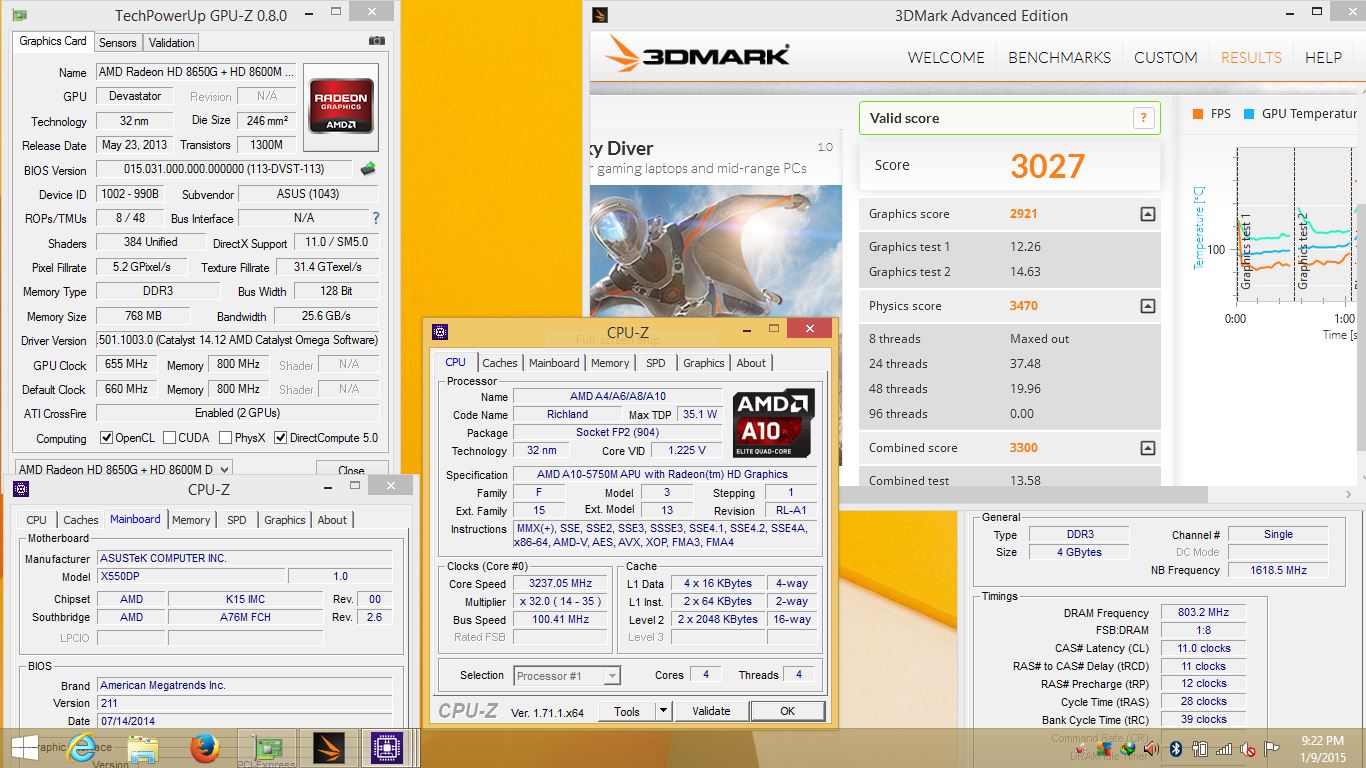The height and width of the screenshot is (768, 1366).
Task: Click the Internet Download Manager tray icon
Action: tap(1129, 748)
